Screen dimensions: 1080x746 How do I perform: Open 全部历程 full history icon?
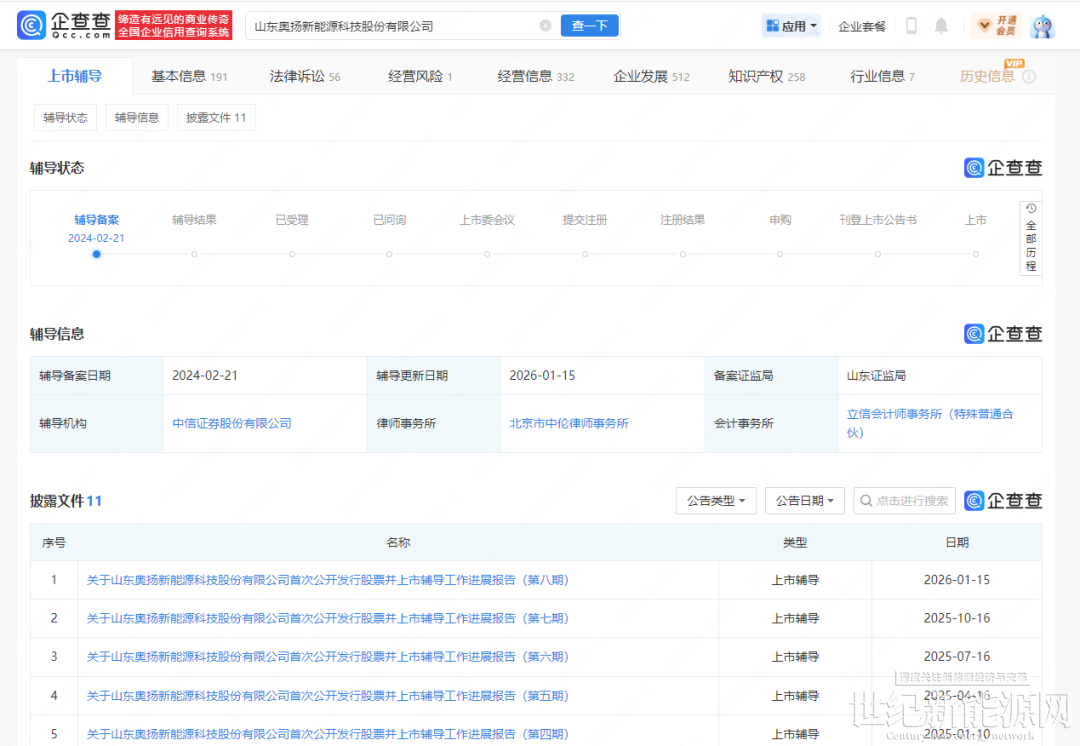click(x=1030, y=238)
